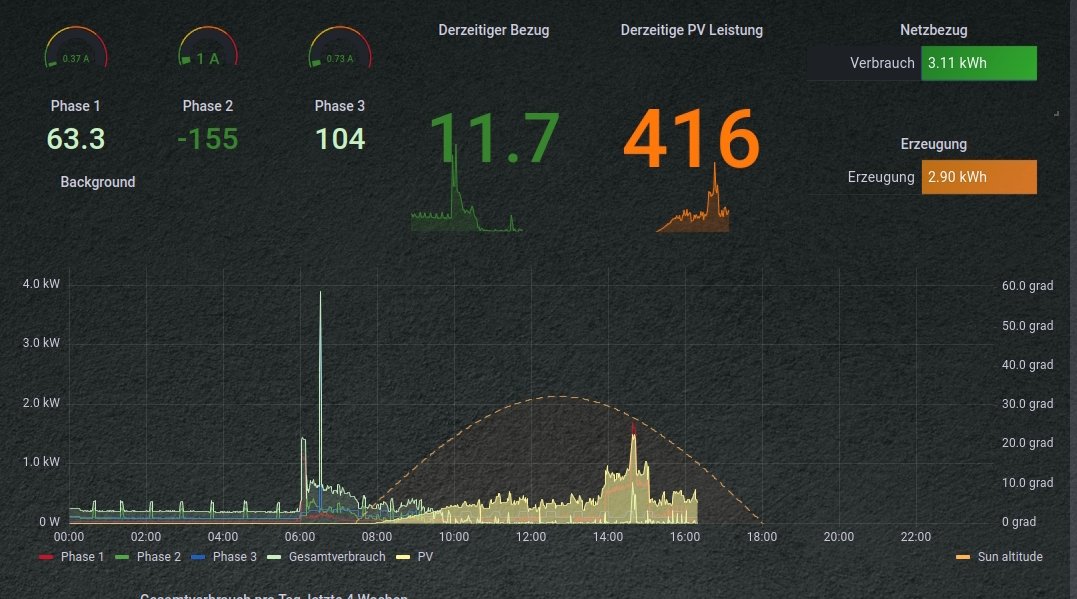This screenshot has height=599, width=1077.
Task: Hide the Gesamtverbrauch series via legend label
Action: (337, 557)
